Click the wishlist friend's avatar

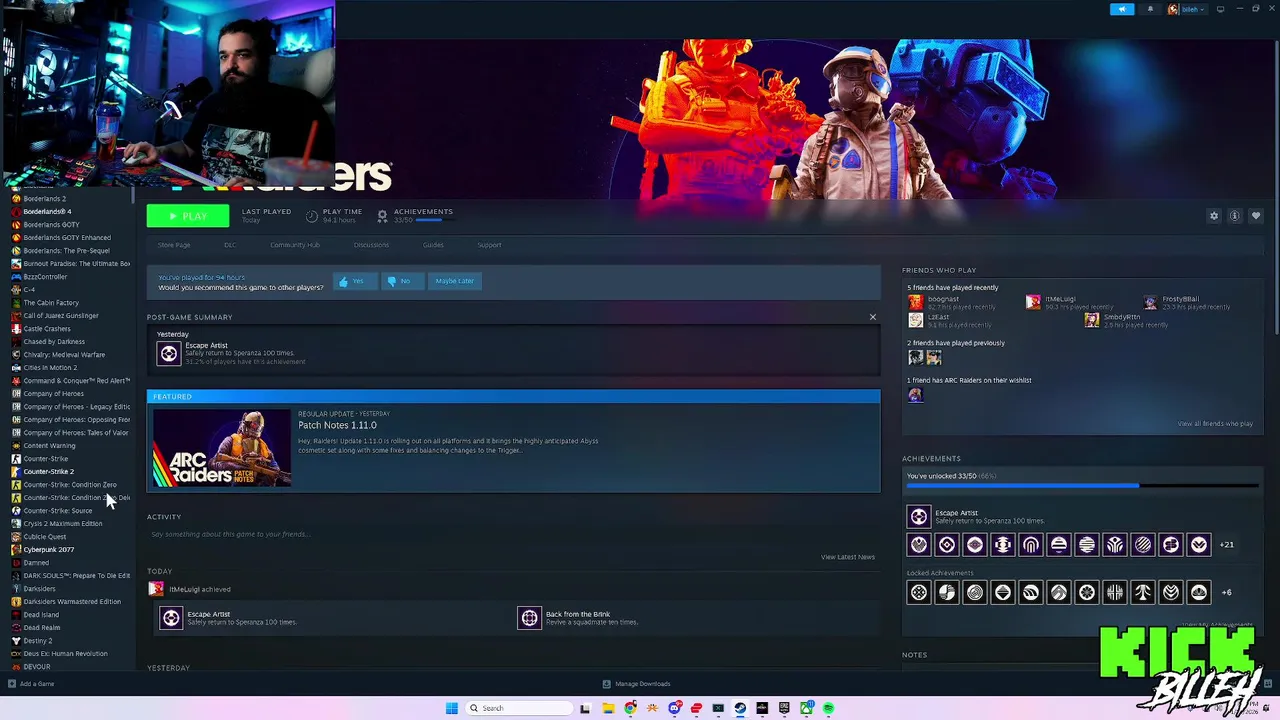click(915, 395)
